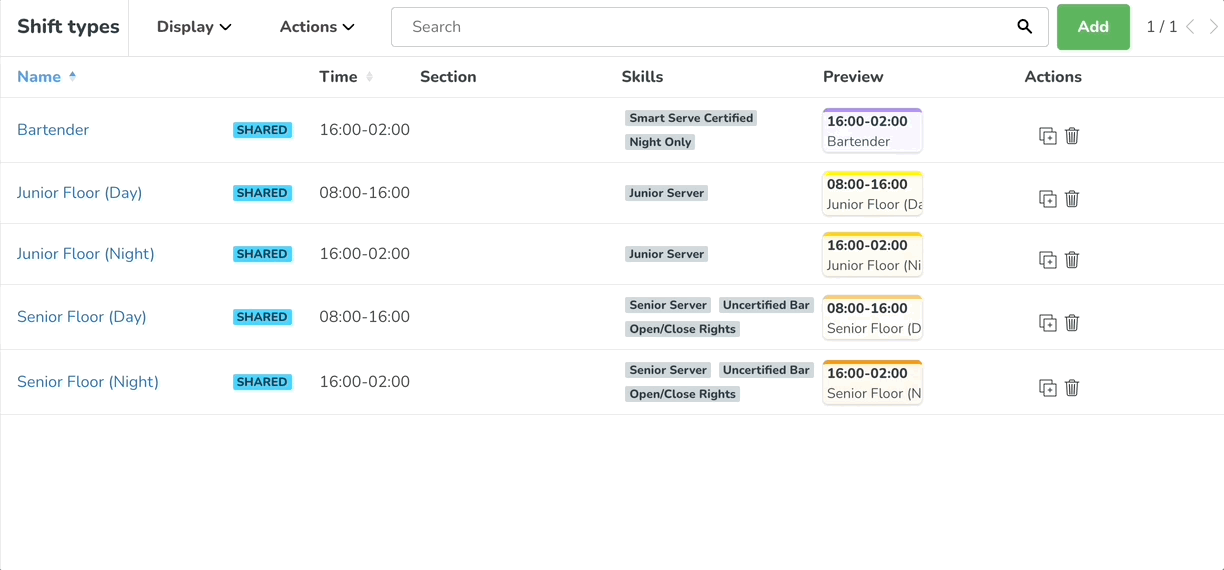Open the Bartender shift type link
The width and height of the screenshot is (1224, 570).
[53, 130]
